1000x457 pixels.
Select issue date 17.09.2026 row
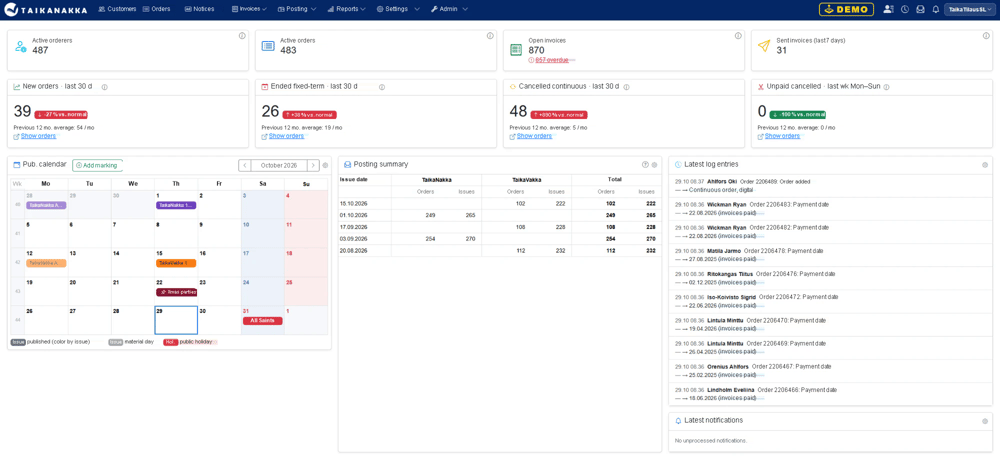pyautogui.click(x=499, y=227)
